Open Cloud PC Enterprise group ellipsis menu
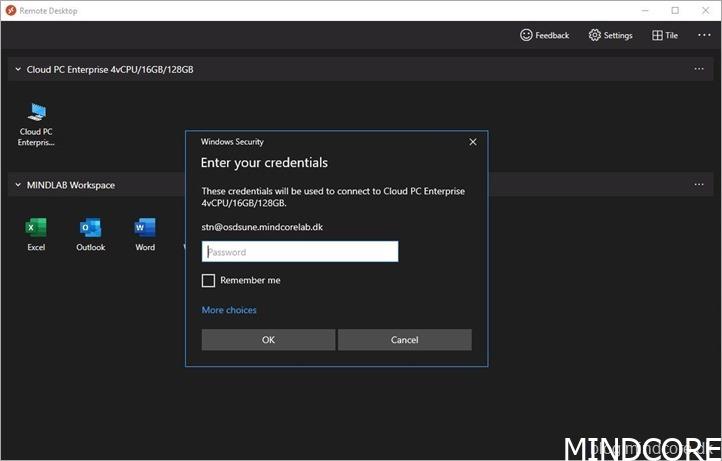 click(x=699, y=70)
